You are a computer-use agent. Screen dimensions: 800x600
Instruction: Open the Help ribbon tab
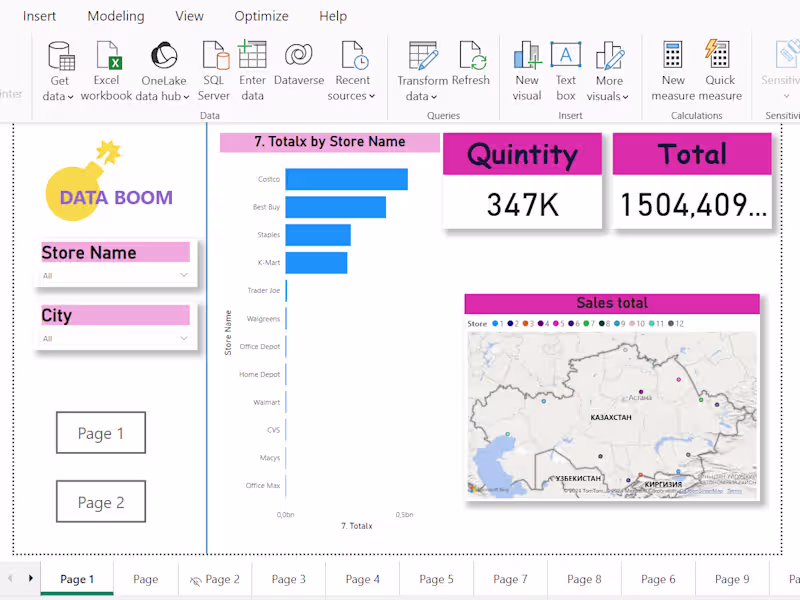333,16
